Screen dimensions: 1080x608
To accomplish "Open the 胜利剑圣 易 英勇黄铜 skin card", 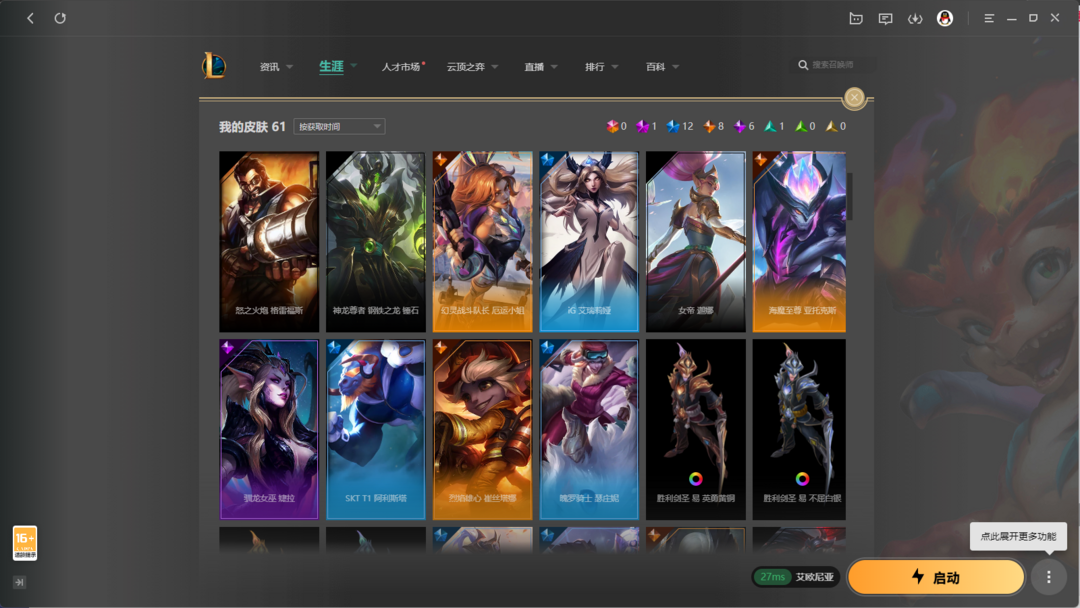I will point(696,429).
